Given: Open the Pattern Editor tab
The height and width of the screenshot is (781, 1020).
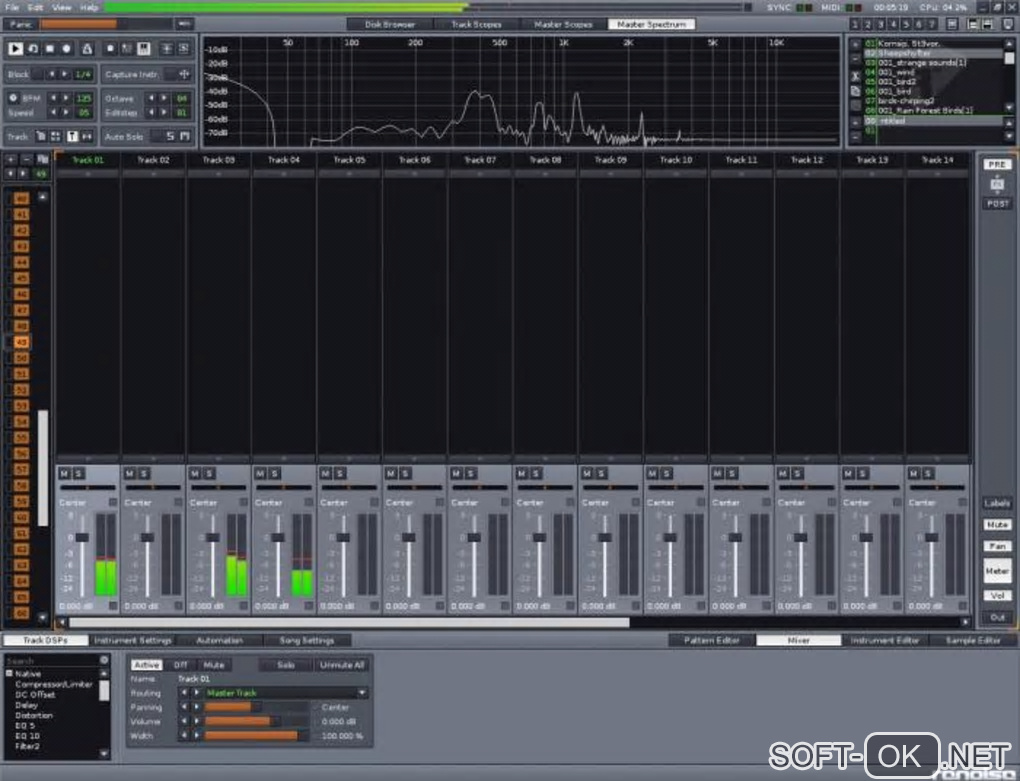Looking at the screenshot, I should 712,641.
